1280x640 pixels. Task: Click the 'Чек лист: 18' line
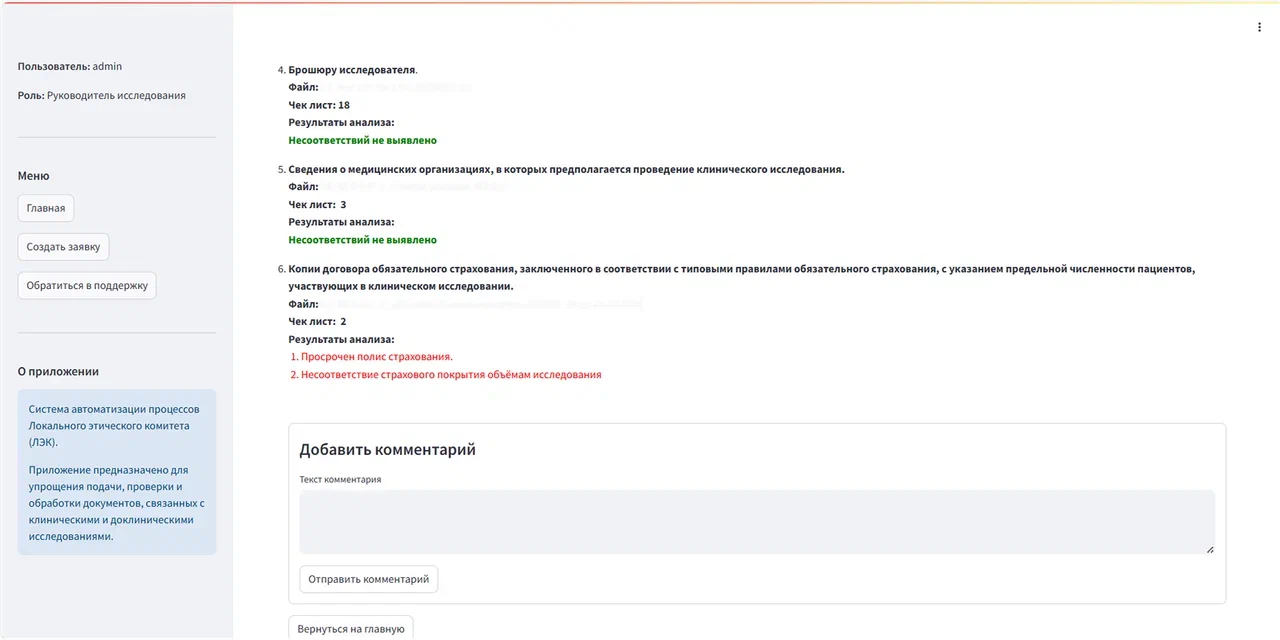coord(319,105)
